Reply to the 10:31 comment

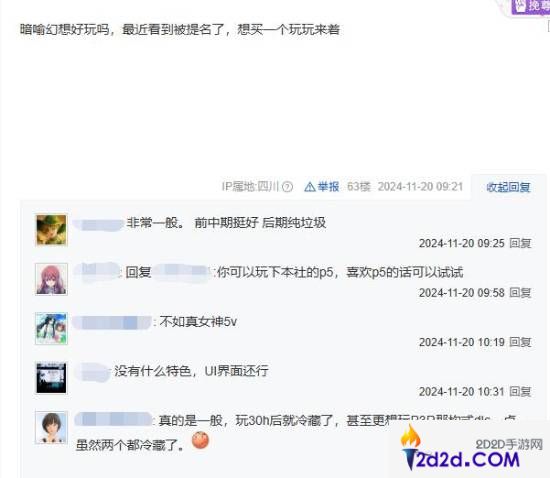click(520, 392)
